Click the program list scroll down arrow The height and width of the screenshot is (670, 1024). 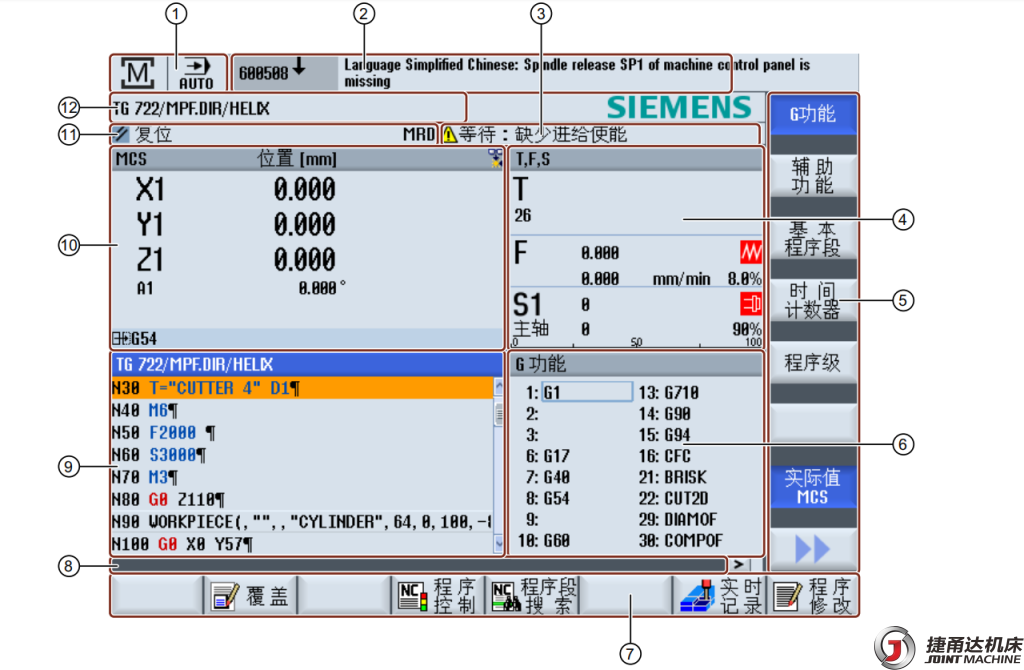[500, 545]
